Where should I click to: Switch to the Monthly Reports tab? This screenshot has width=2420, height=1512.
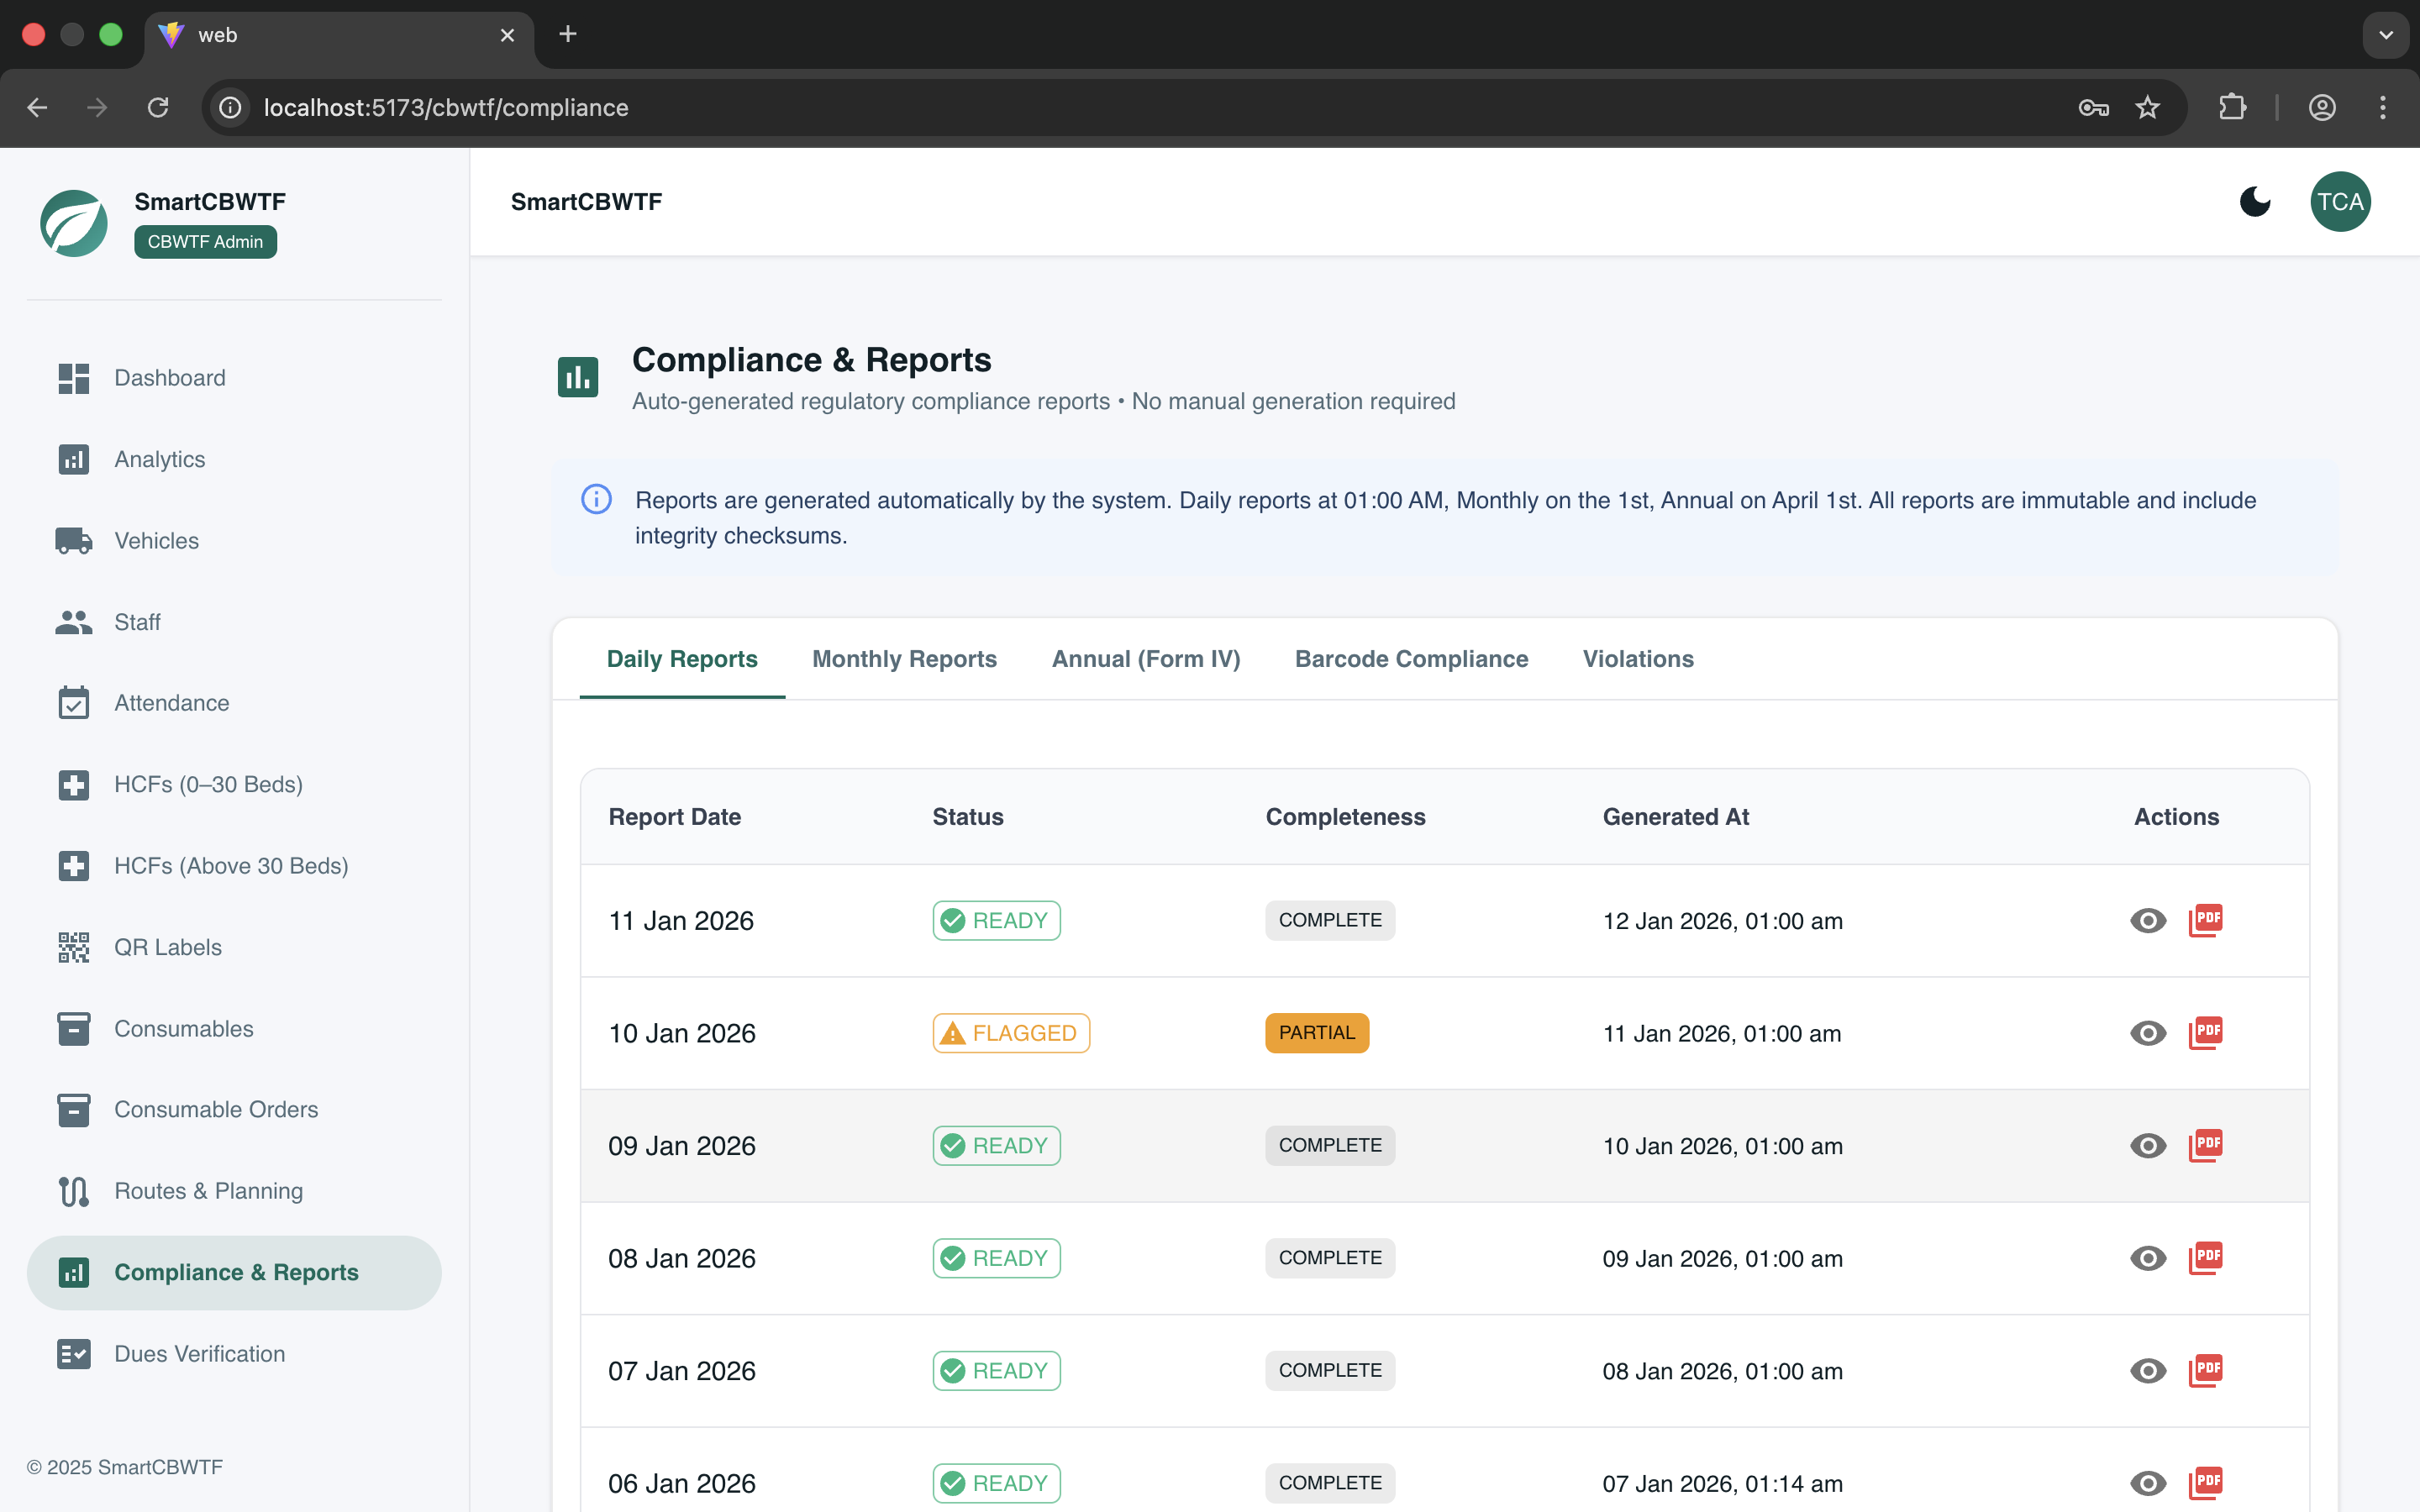[903, 658]
